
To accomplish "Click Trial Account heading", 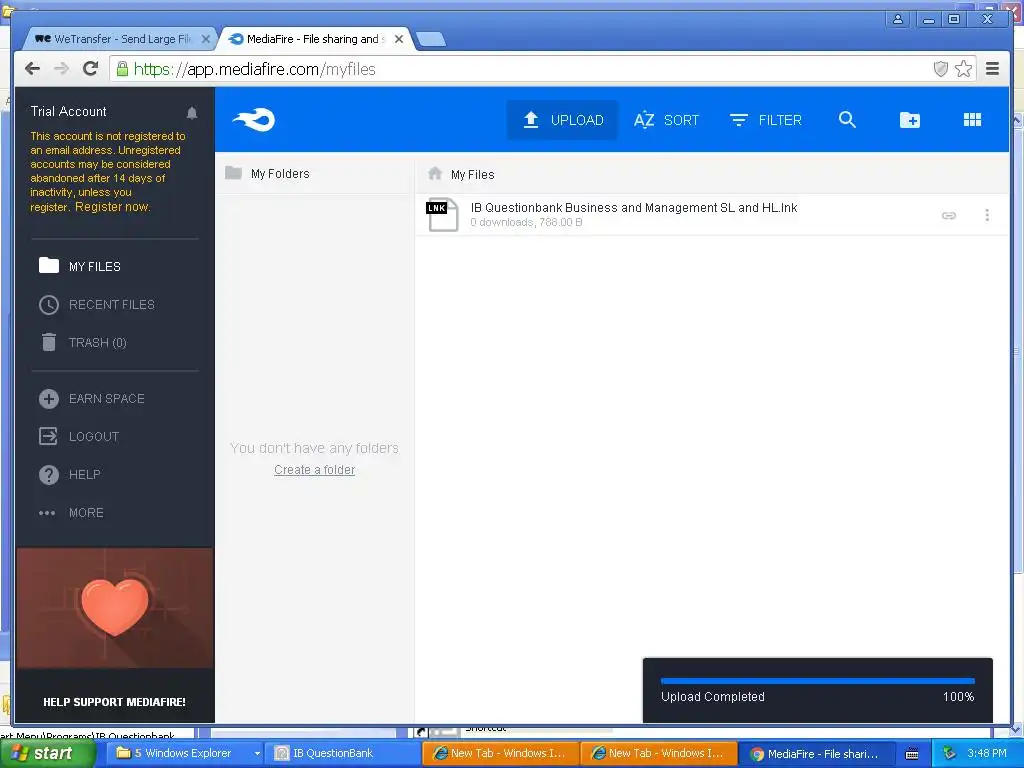I will pos(68,112).
